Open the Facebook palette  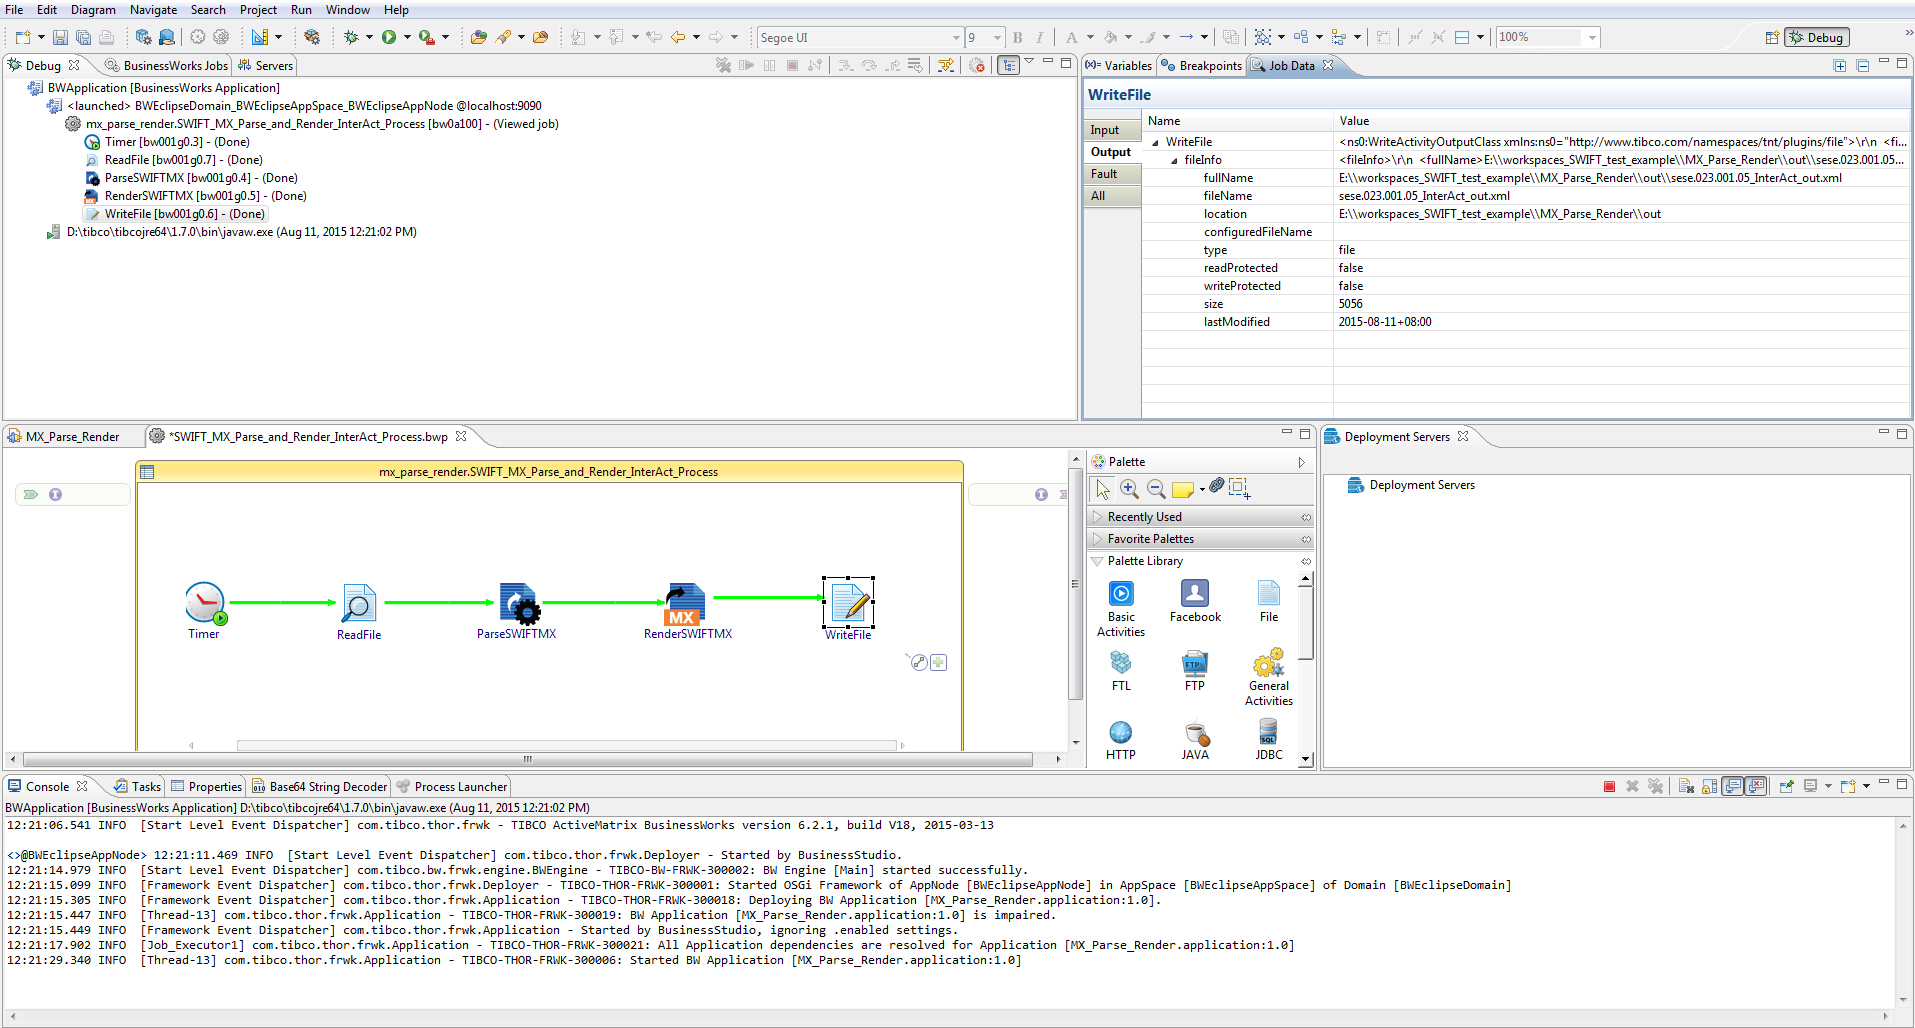(x=1195, y=601)
